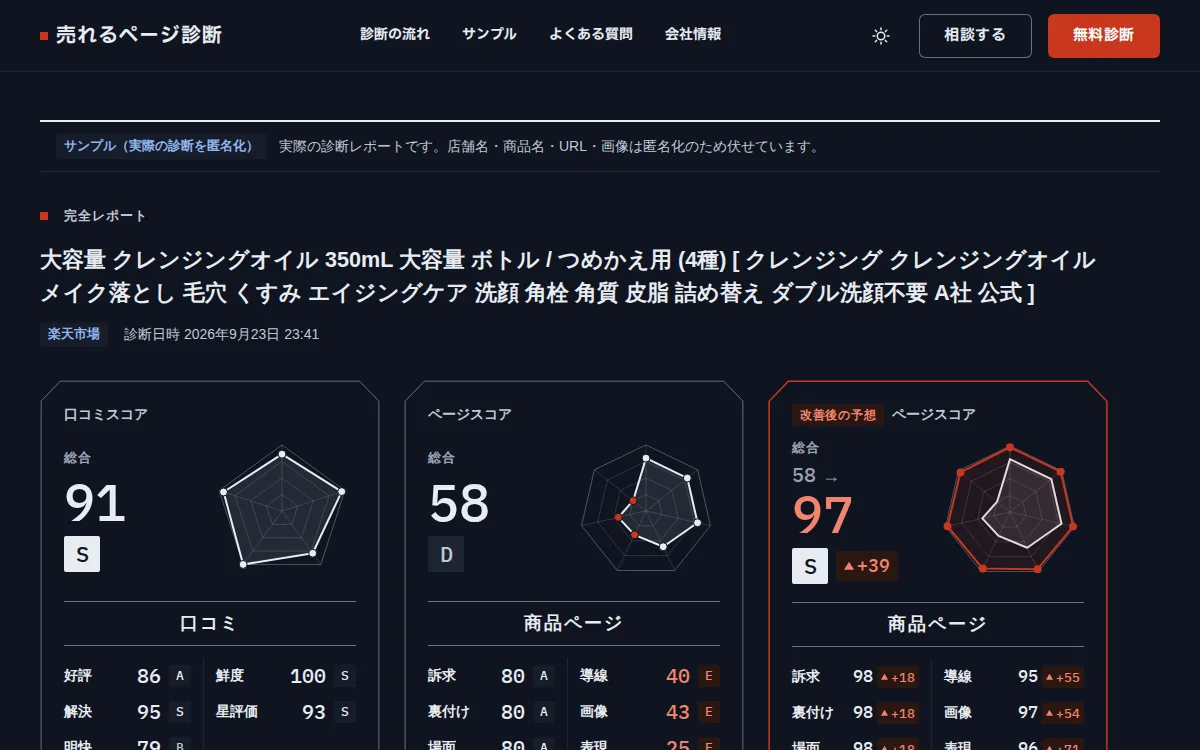Viewport: 1200px width, 750px height.
Task: Click the red 無料診断 button
Action: tap(1104, 36)
